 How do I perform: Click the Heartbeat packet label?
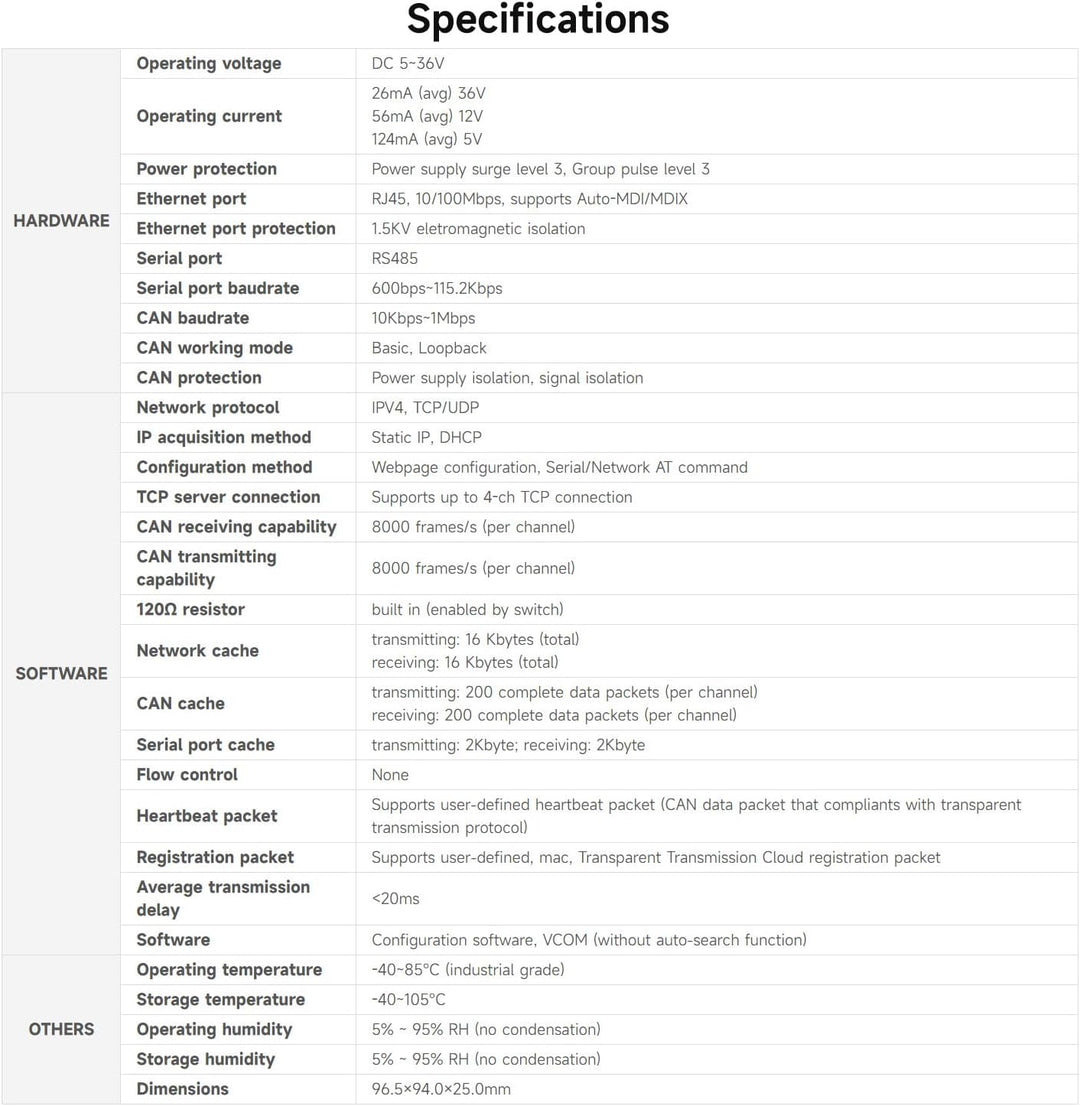click(207, 816)
